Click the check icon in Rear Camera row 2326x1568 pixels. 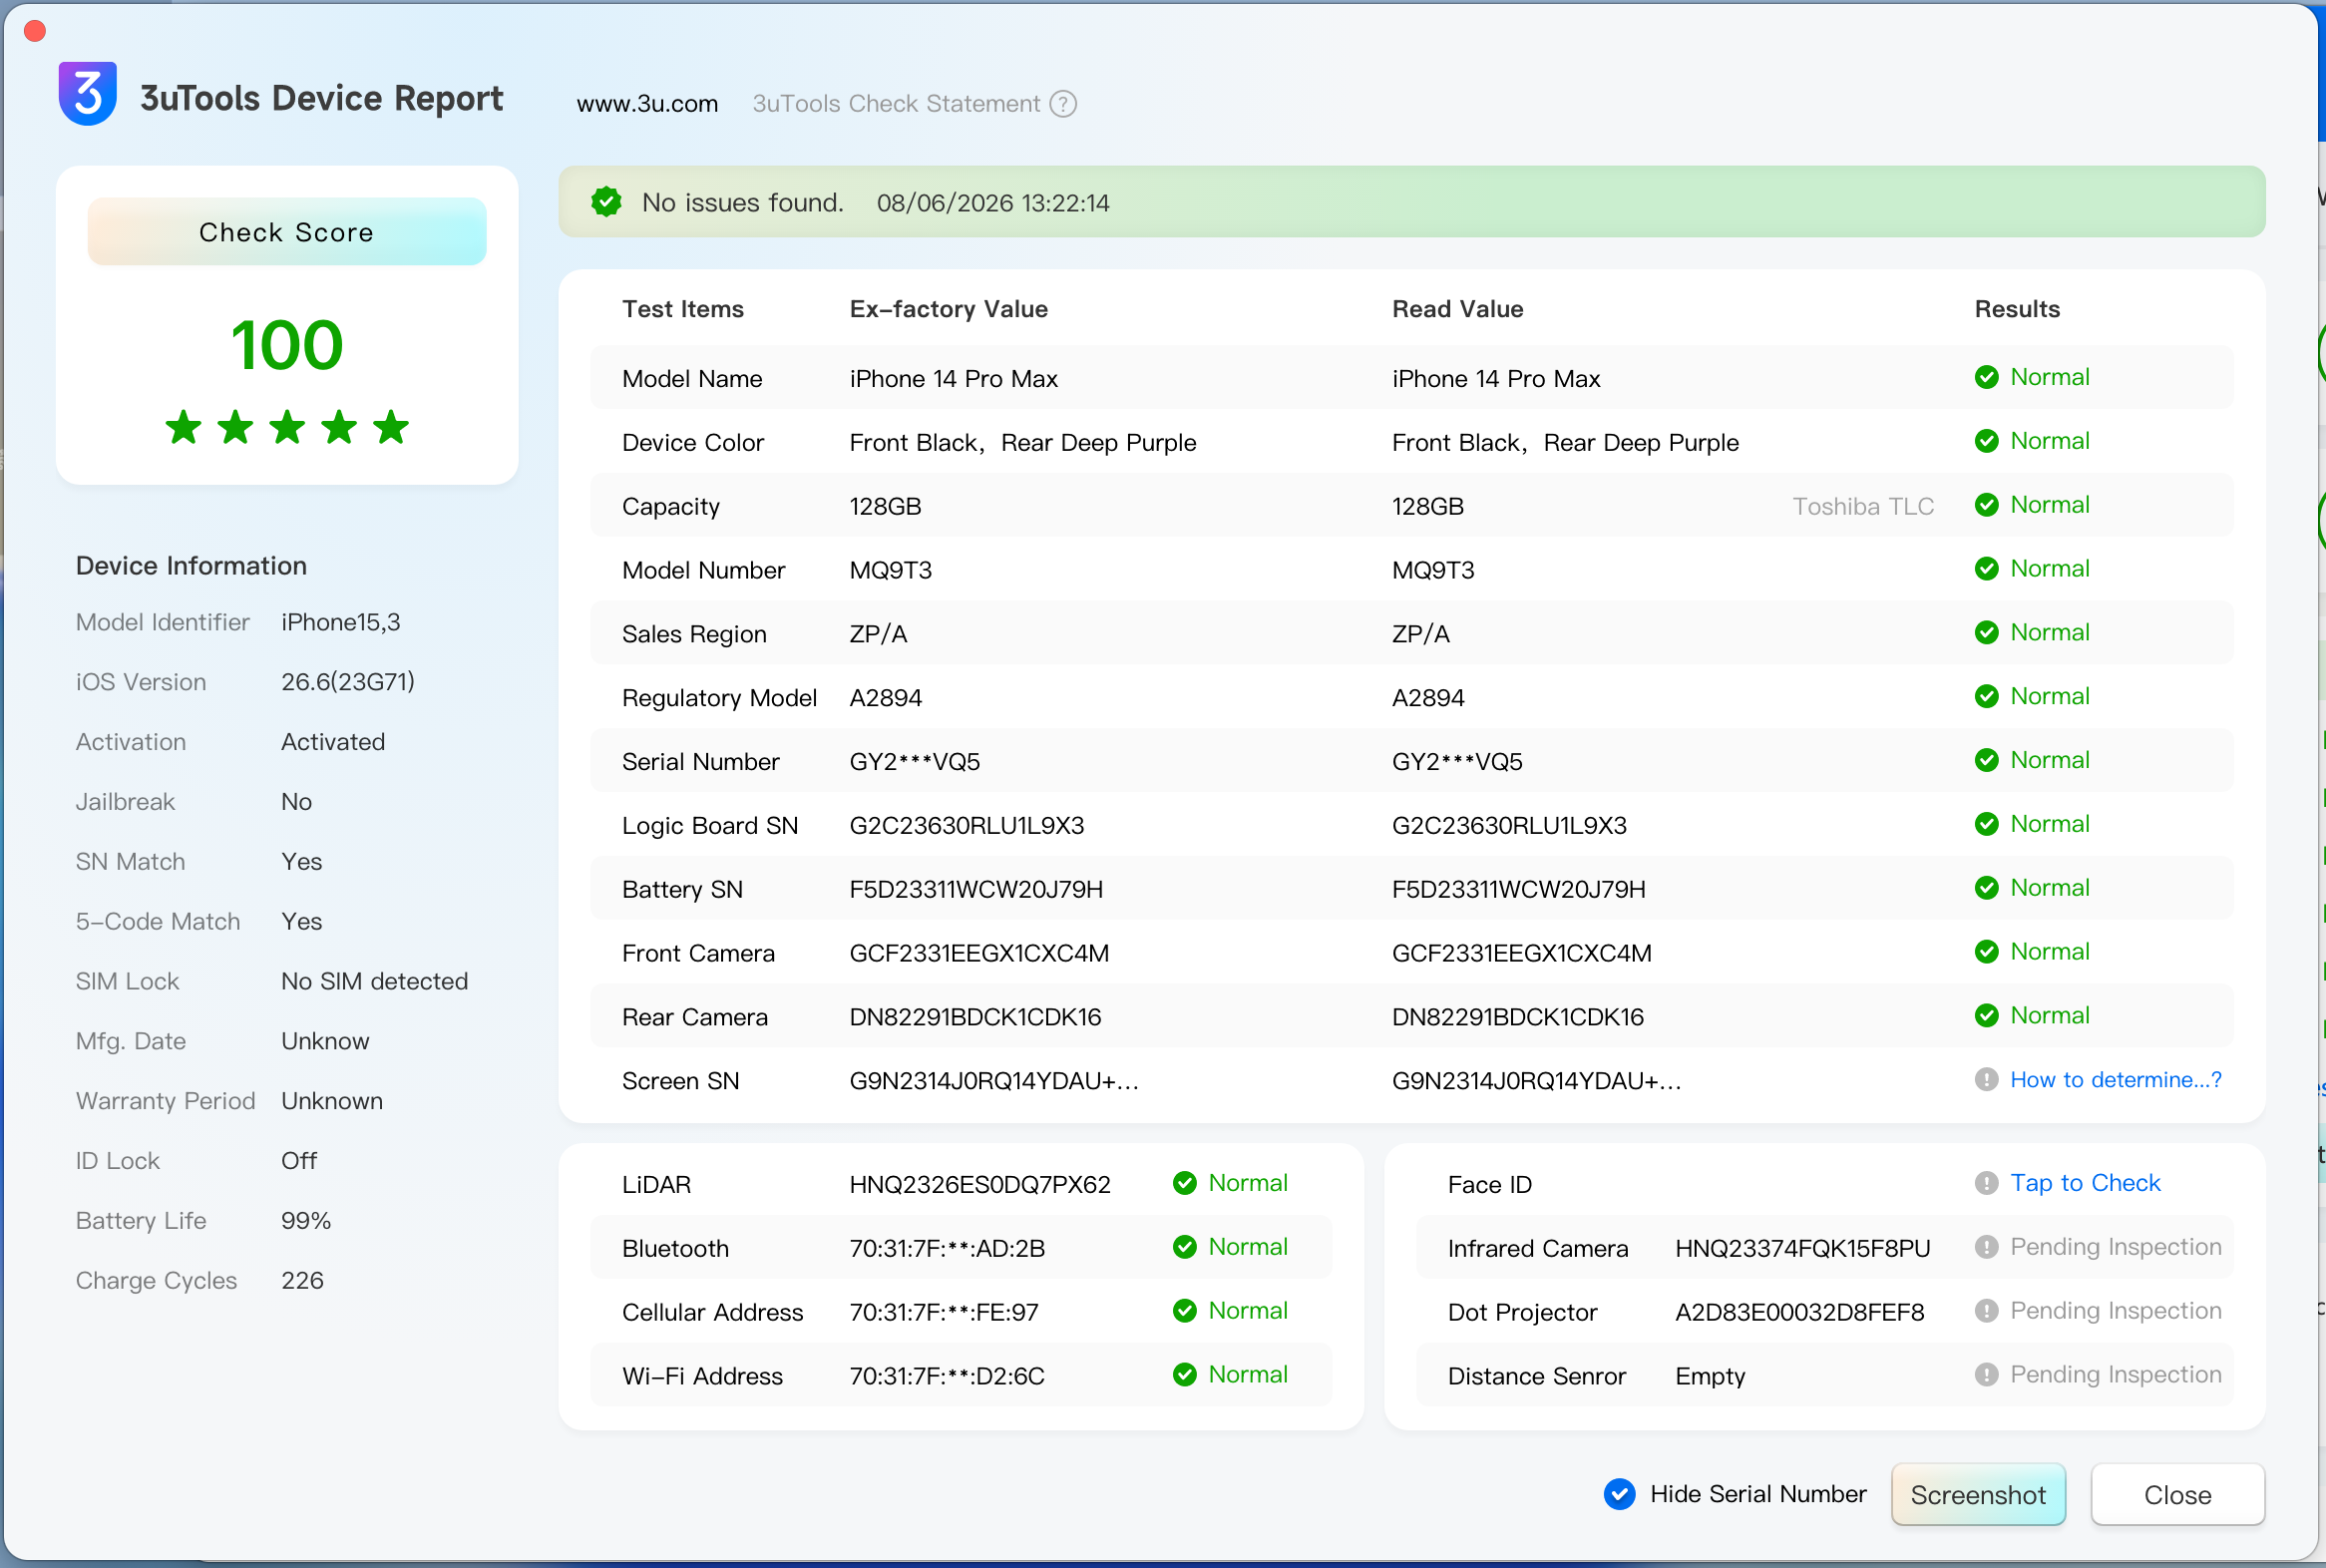click(x=1986, y=1016)
